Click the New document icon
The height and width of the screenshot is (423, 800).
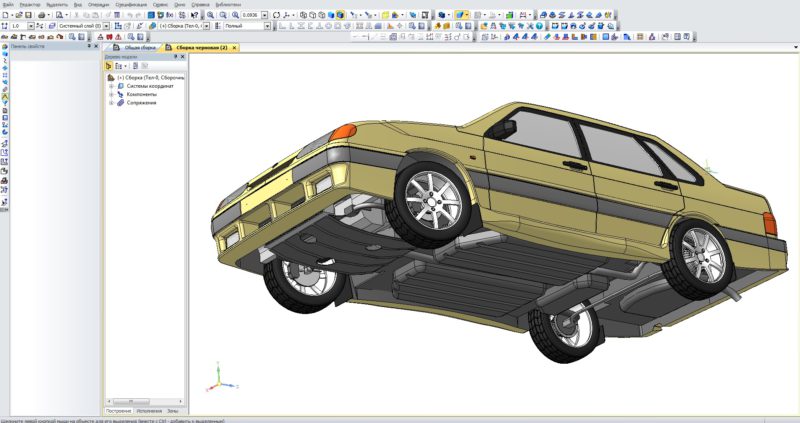click(x=6, y=15)
